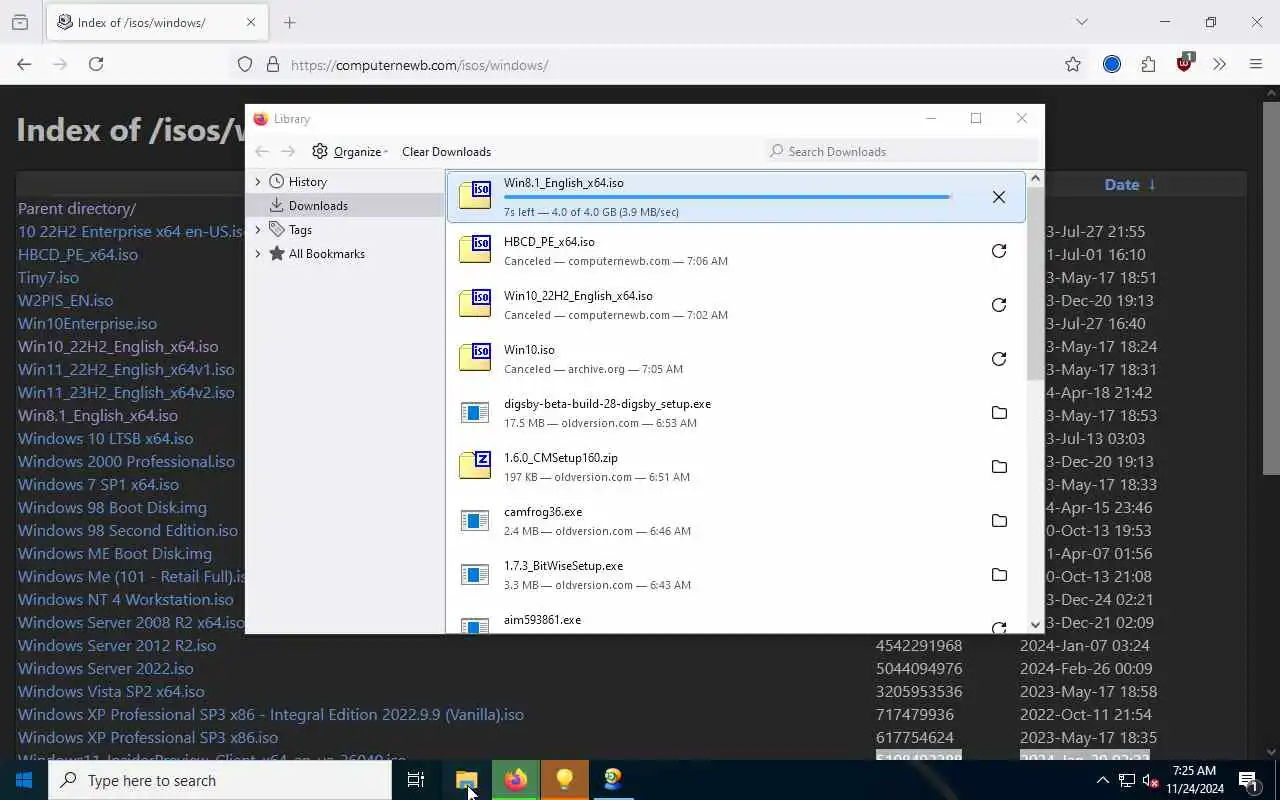
Task: Bookmark this page with the star
Action: [x=1073, y=64]
